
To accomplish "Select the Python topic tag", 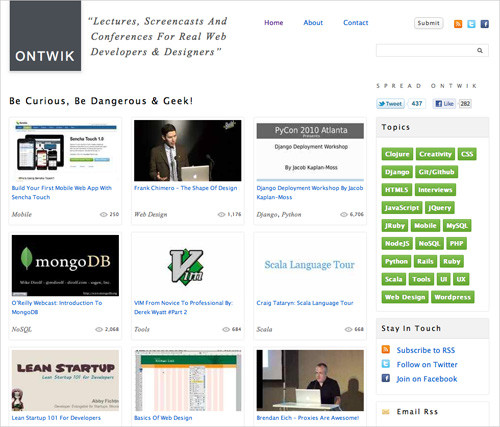I will [396, 261].
